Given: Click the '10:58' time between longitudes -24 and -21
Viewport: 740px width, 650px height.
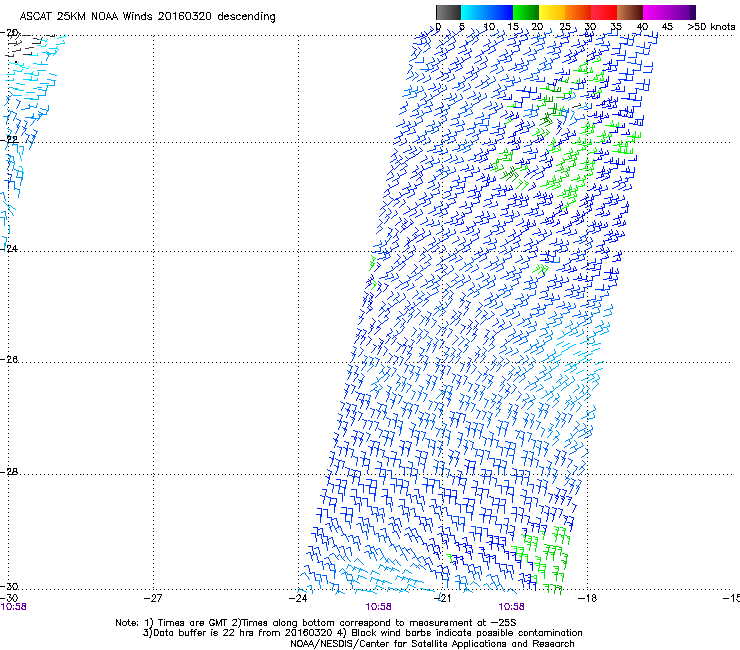Looking at the screenshot, I should 378,607.
